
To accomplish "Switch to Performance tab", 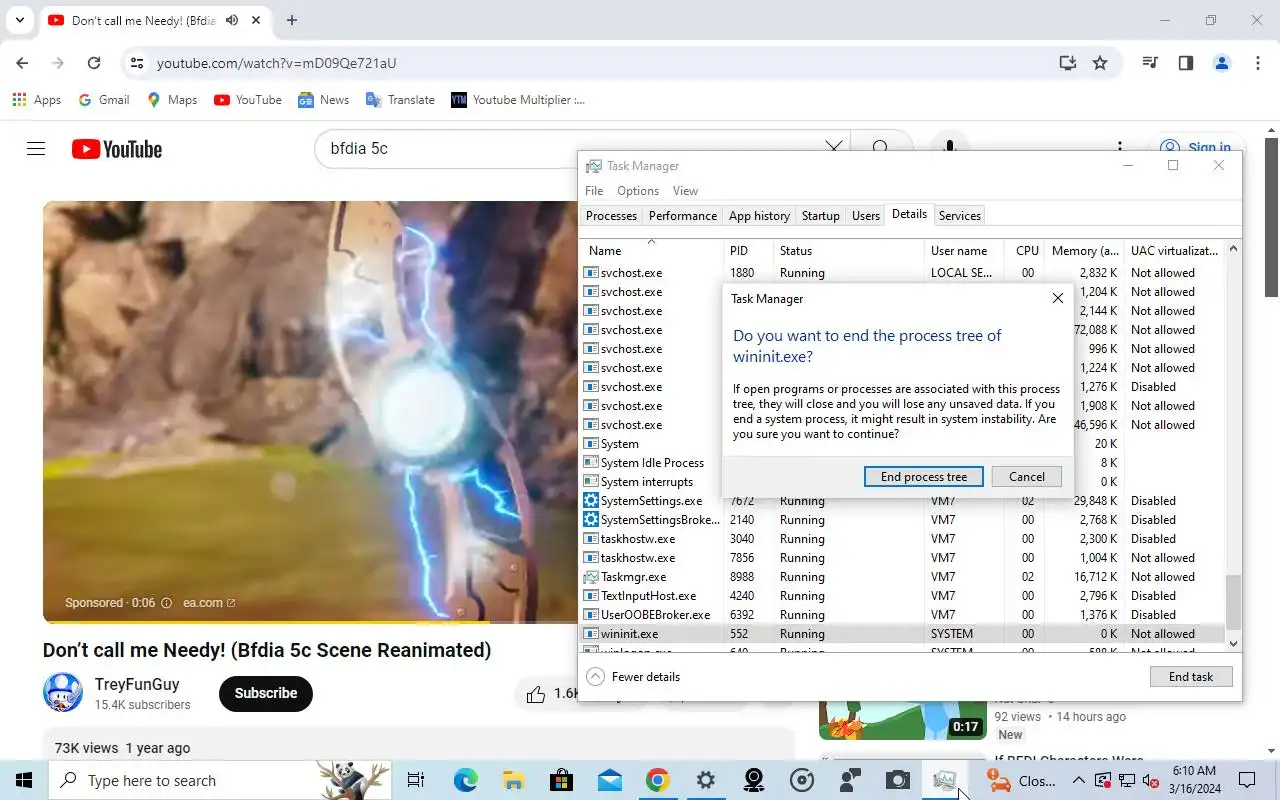I will (683, 216).
